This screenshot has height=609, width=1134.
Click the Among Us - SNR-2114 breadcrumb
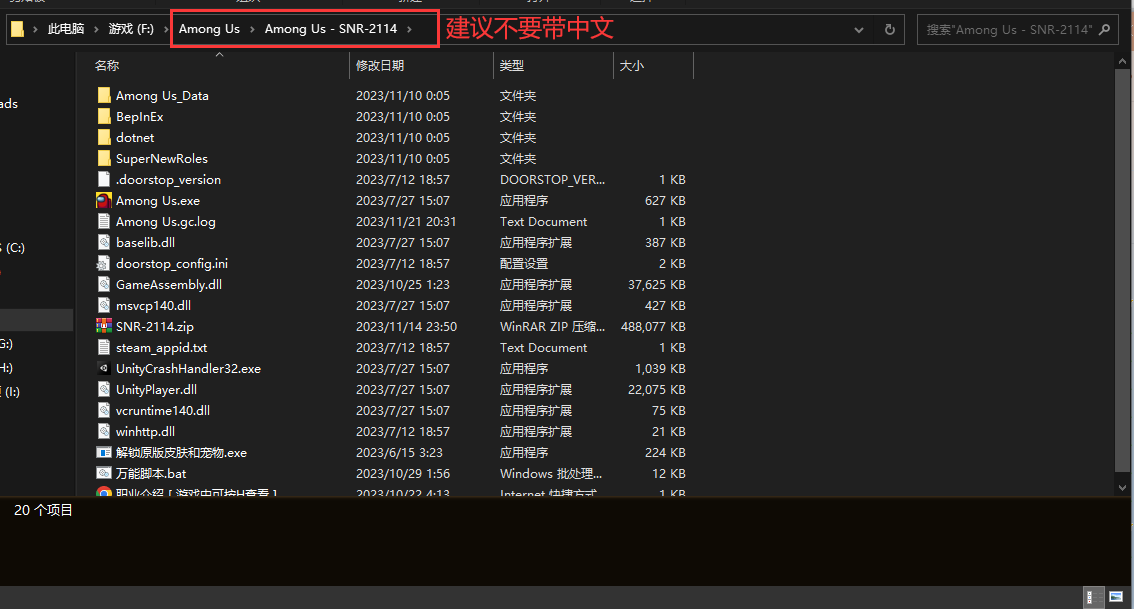point(331,29)
